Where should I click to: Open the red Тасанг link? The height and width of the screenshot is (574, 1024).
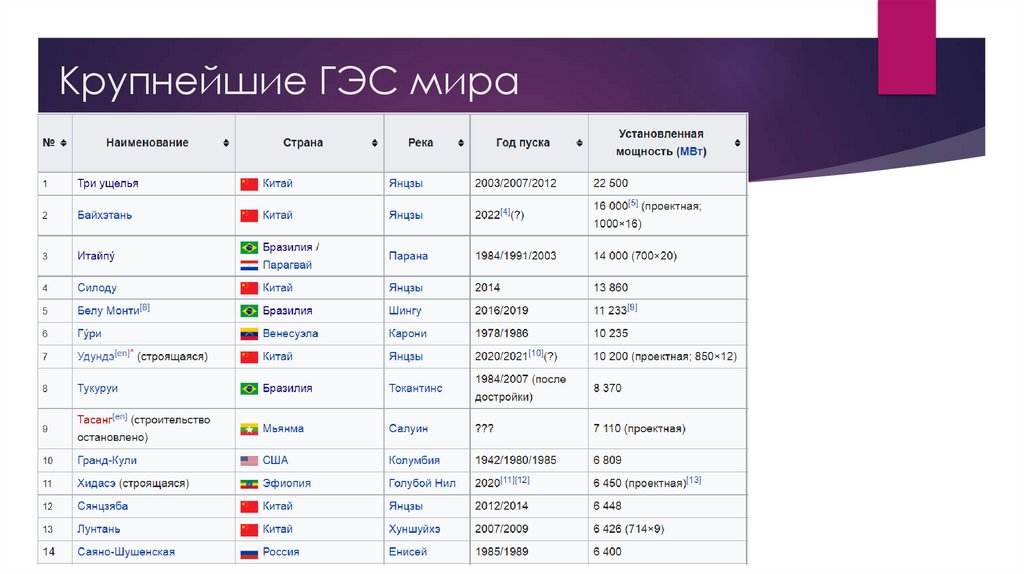(x=95, y=420)
